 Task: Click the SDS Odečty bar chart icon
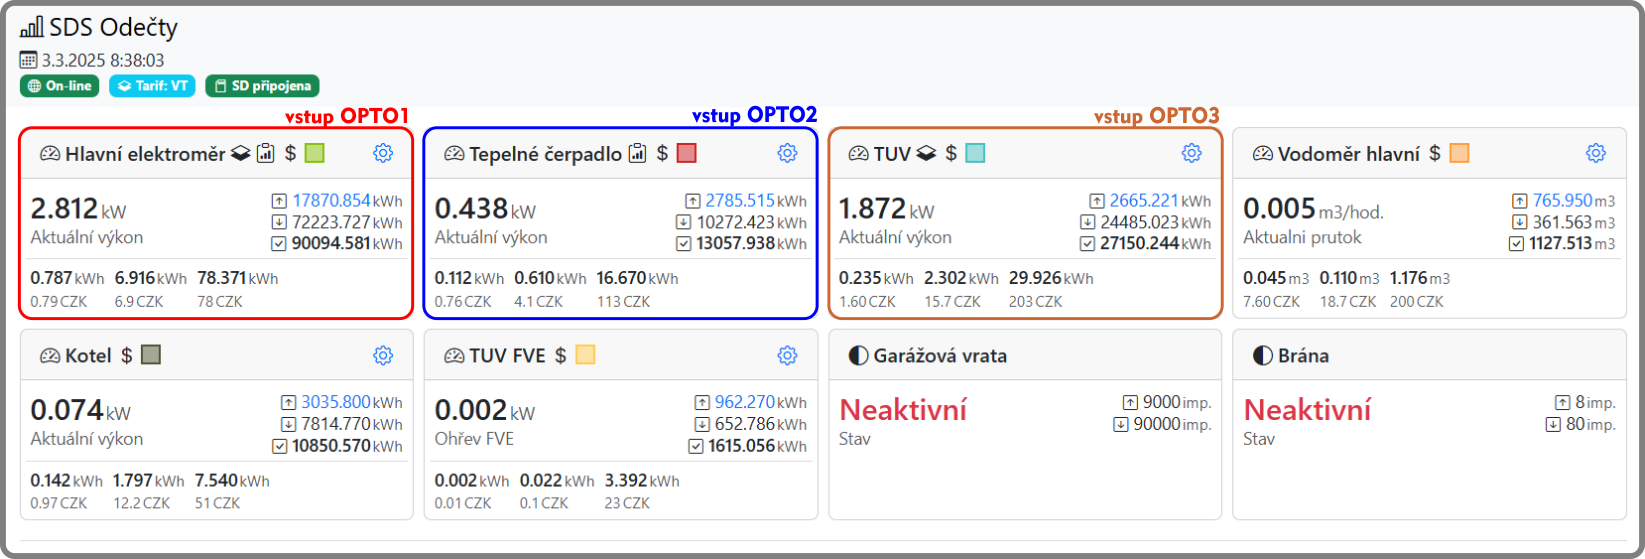pyautogui.click(x=32, y=27)
